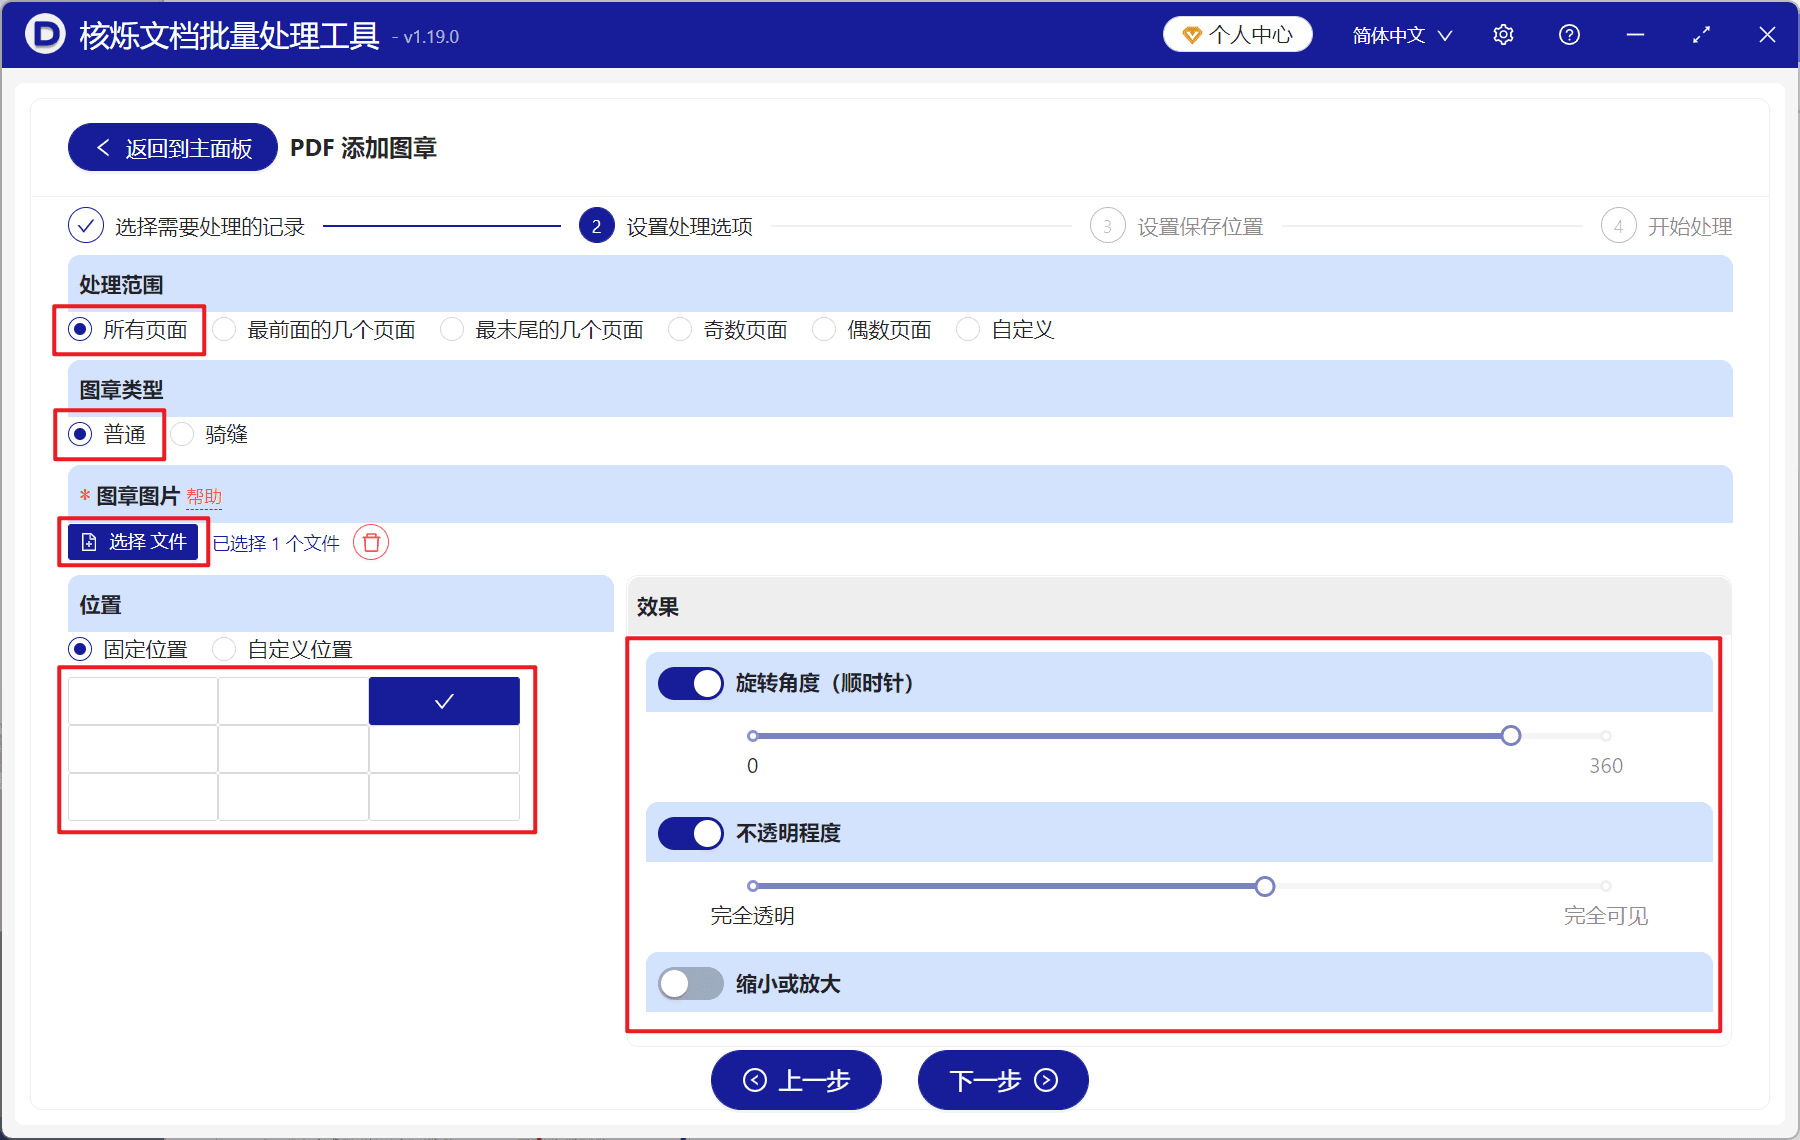Select the top-left cell in position grid

(x=142, y=700)
